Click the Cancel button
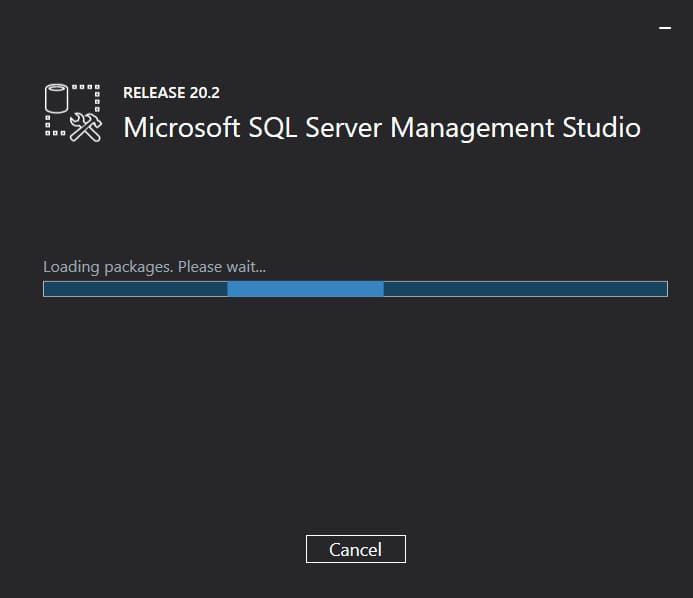The image size is (693, 598). pos(356,549)
